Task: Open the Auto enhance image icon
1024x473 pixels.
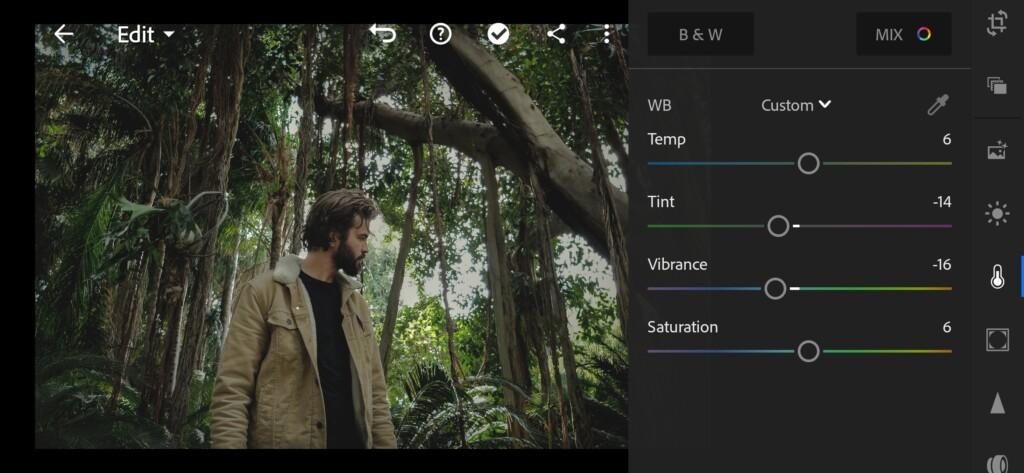Action: 997,150
